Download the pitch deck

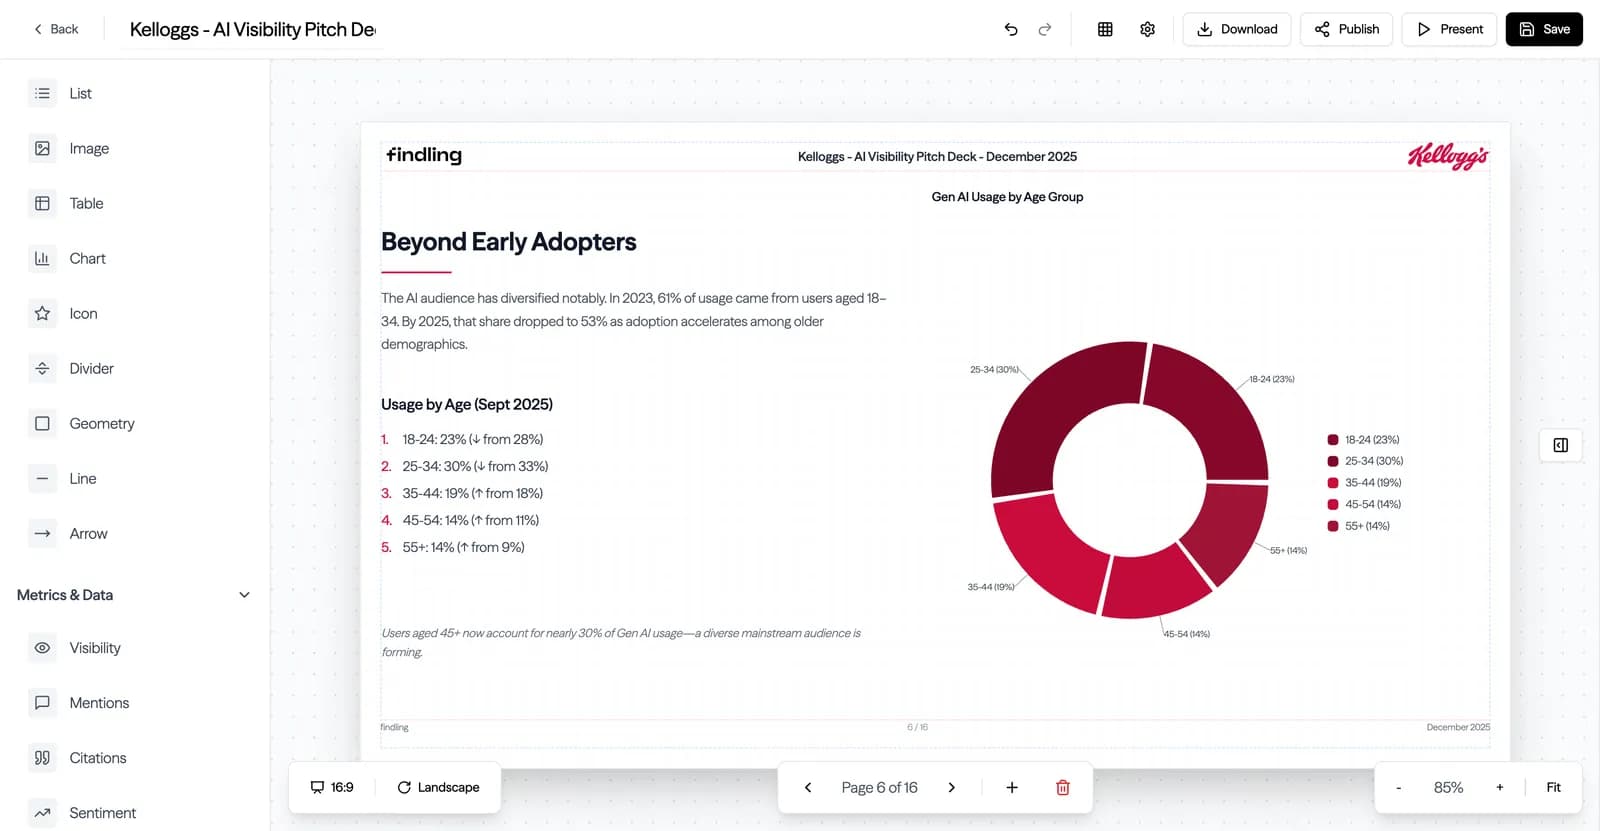coord(1237,29)
